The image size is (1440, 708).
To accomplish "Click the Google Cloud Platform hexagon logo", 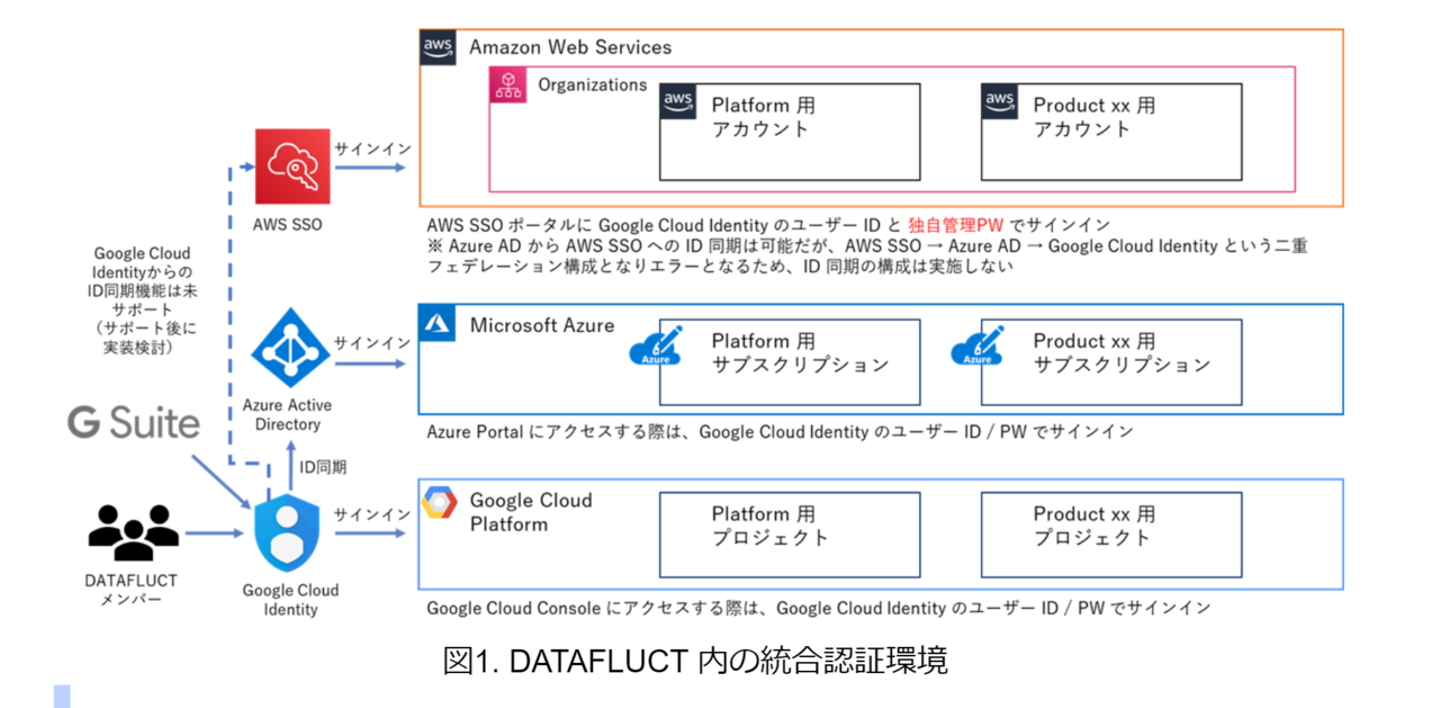I will click(x=439, y=501).
